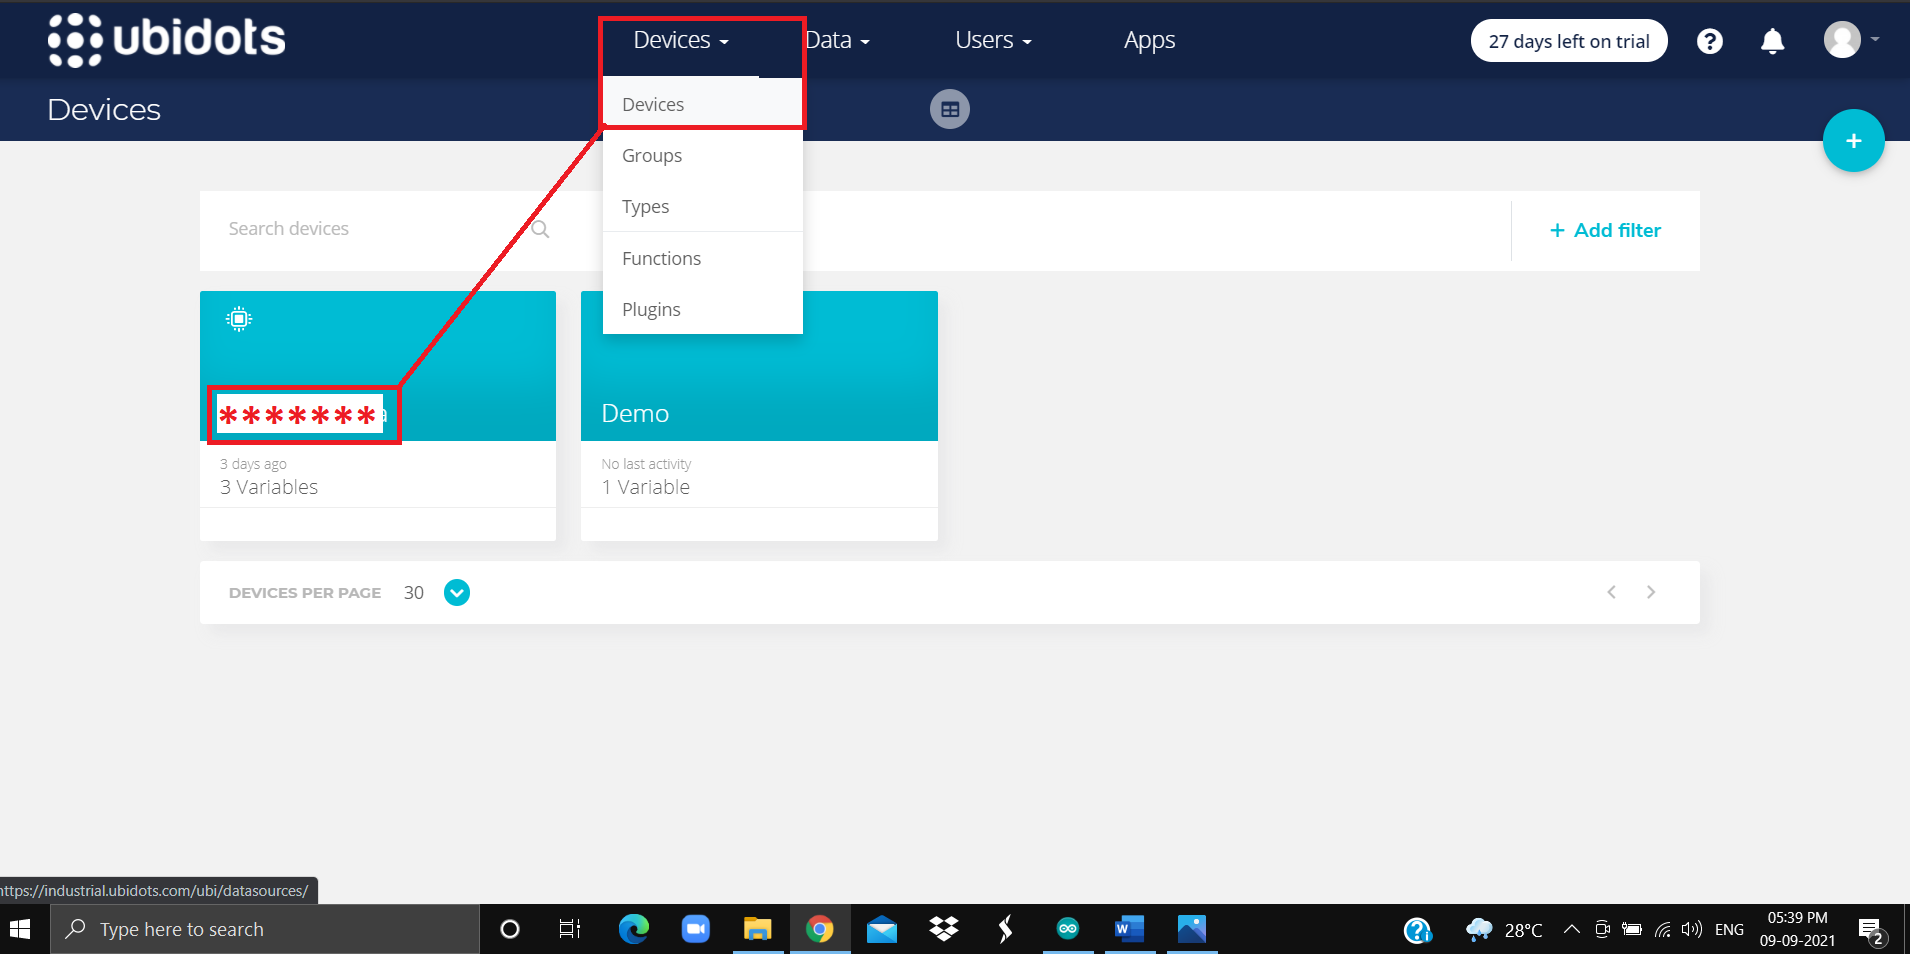This screenshot has width=1920, height=954.
Task: Open Arduino IDE from taskbar
Action: 1068,929
